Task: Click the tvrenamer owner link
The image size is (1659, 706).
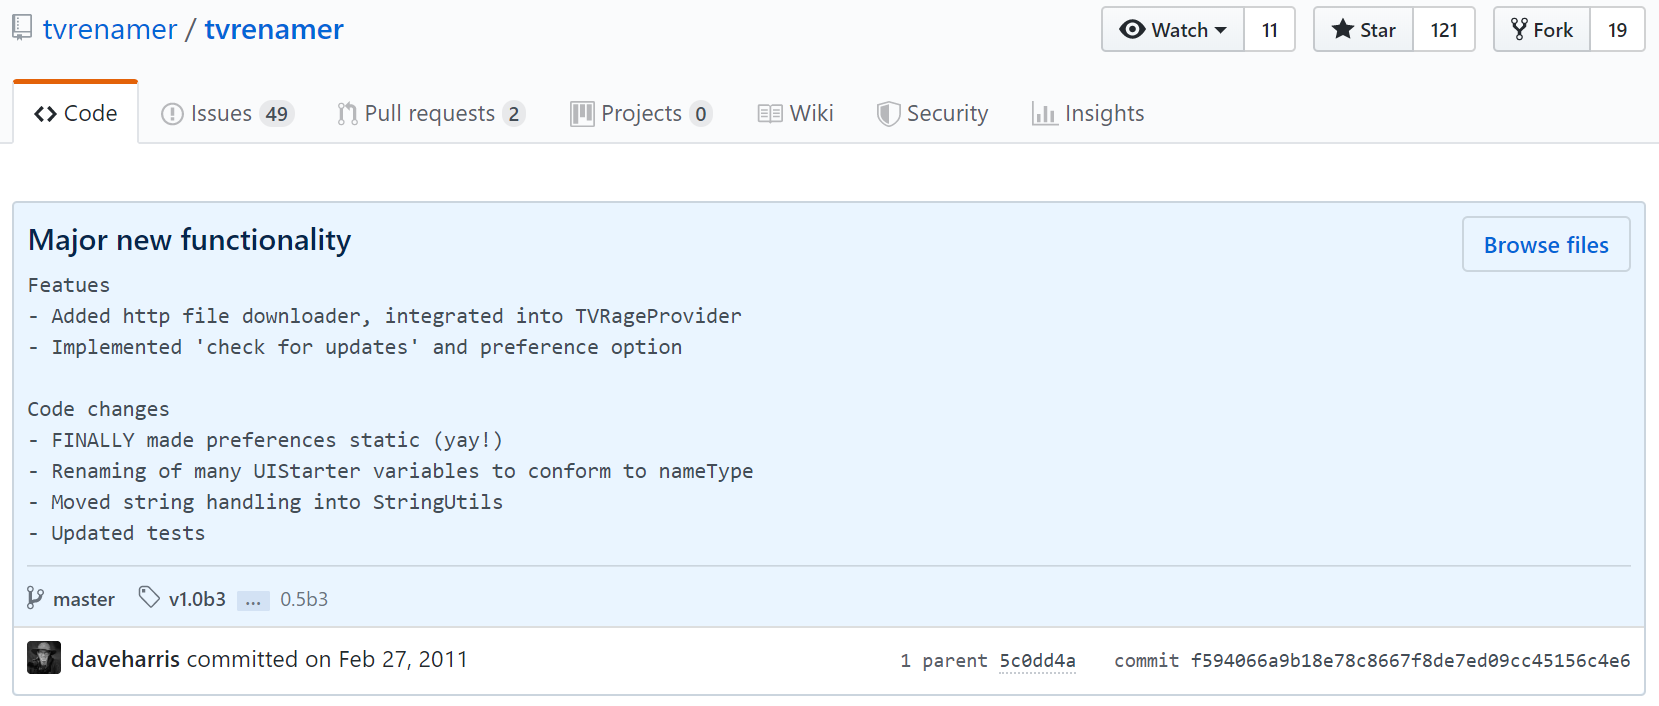Action: pos(110,30)
